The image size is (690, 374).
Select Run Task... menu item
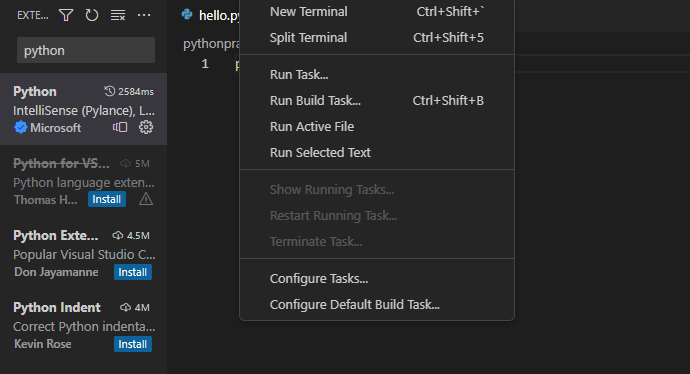pyautogui.click(x=377, y=75)
